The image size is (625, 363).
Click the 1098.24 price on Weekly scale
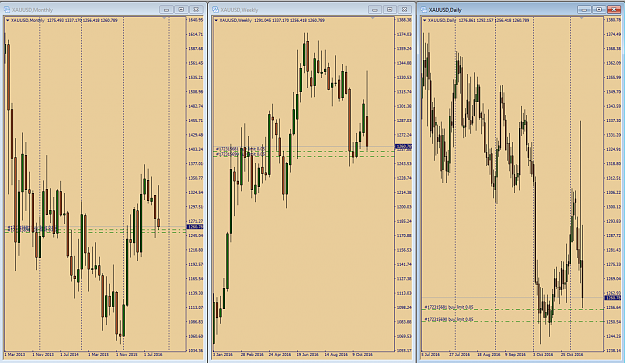point(404,307)
